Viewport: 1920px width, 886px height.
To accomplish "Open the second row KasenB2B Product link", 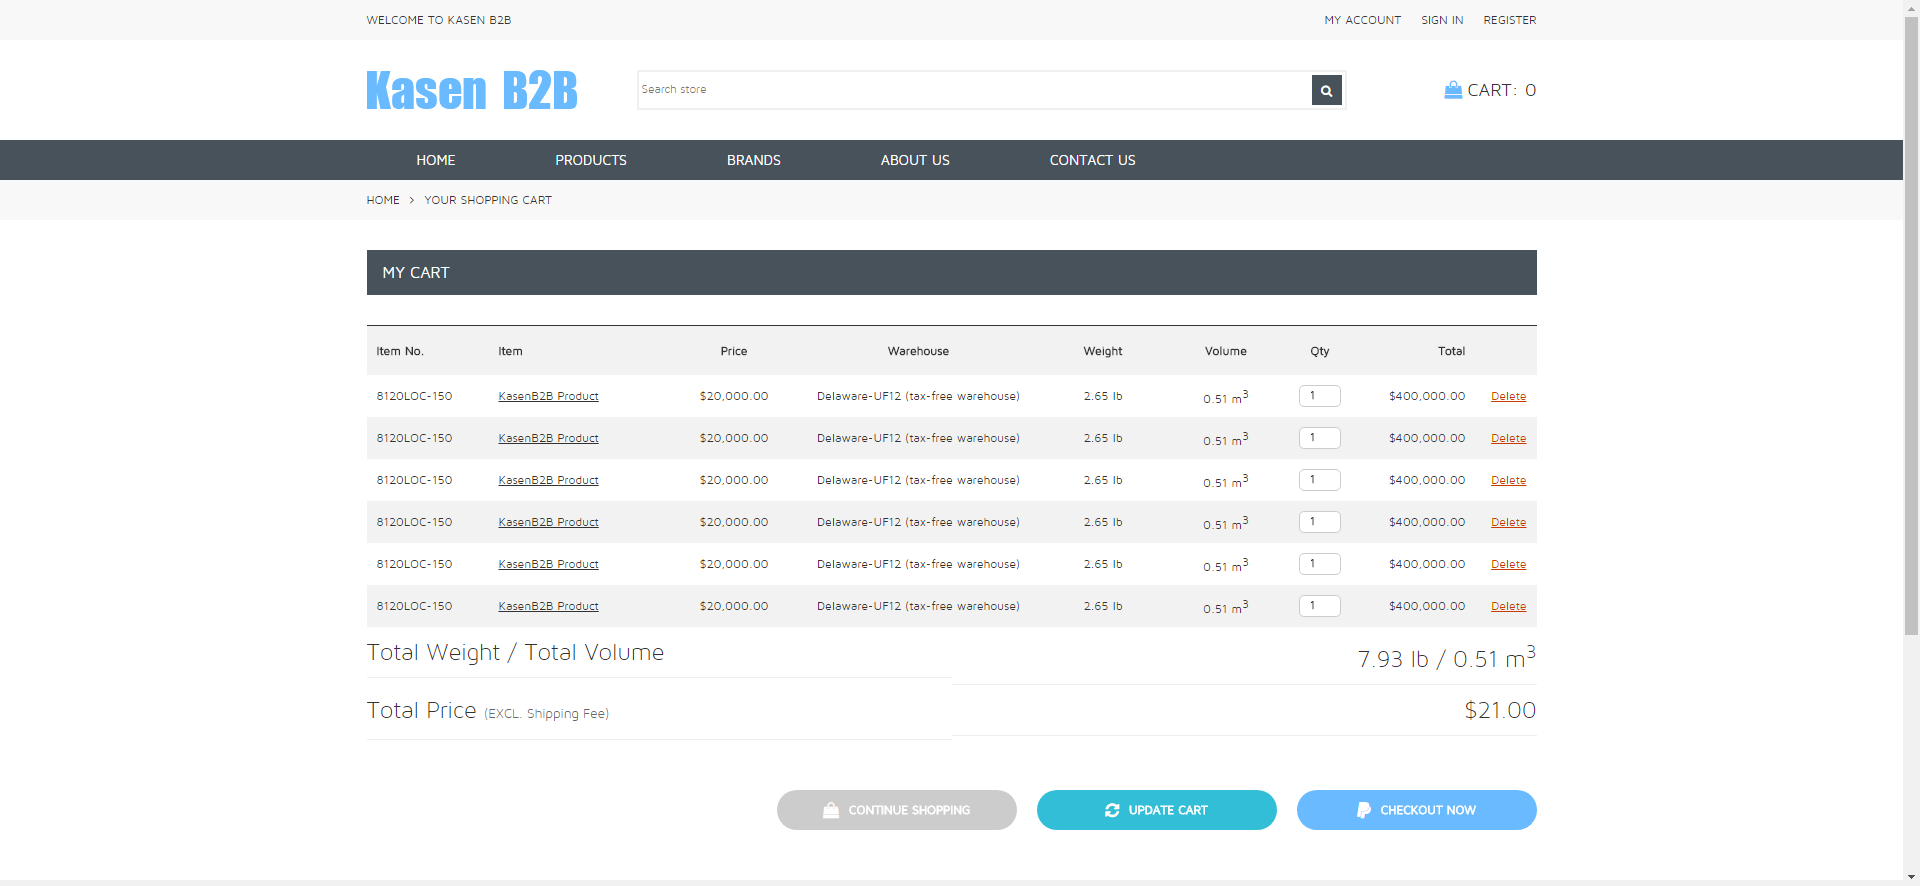I will click(x=548, y=439).
